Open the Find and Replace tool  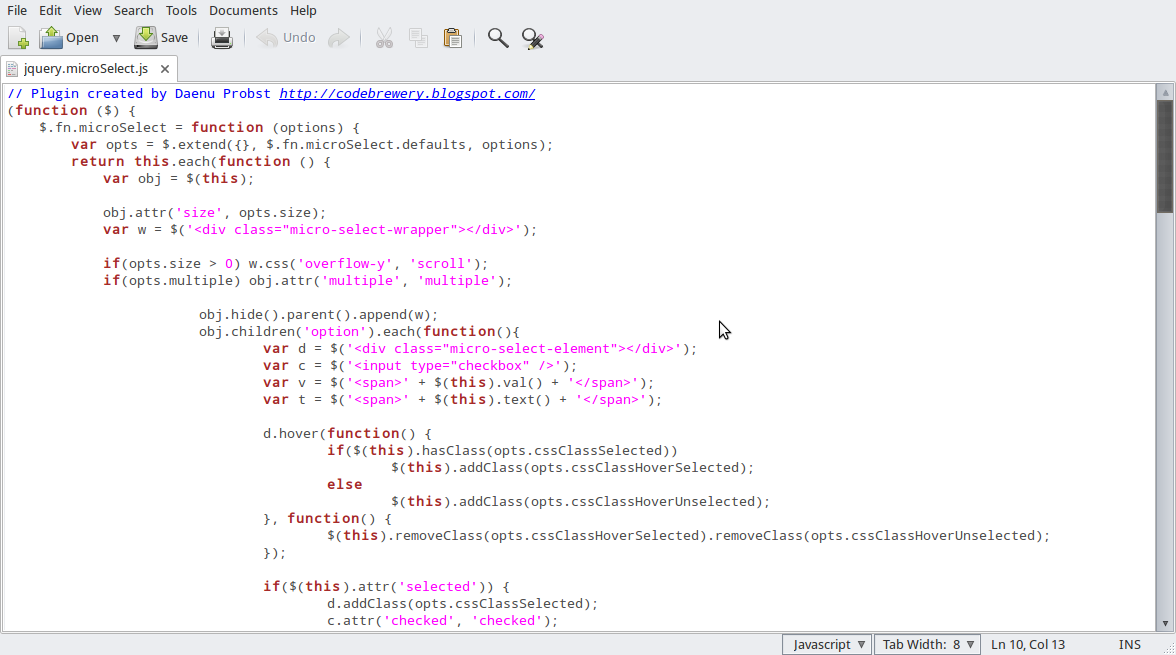(x=532, y=38)
